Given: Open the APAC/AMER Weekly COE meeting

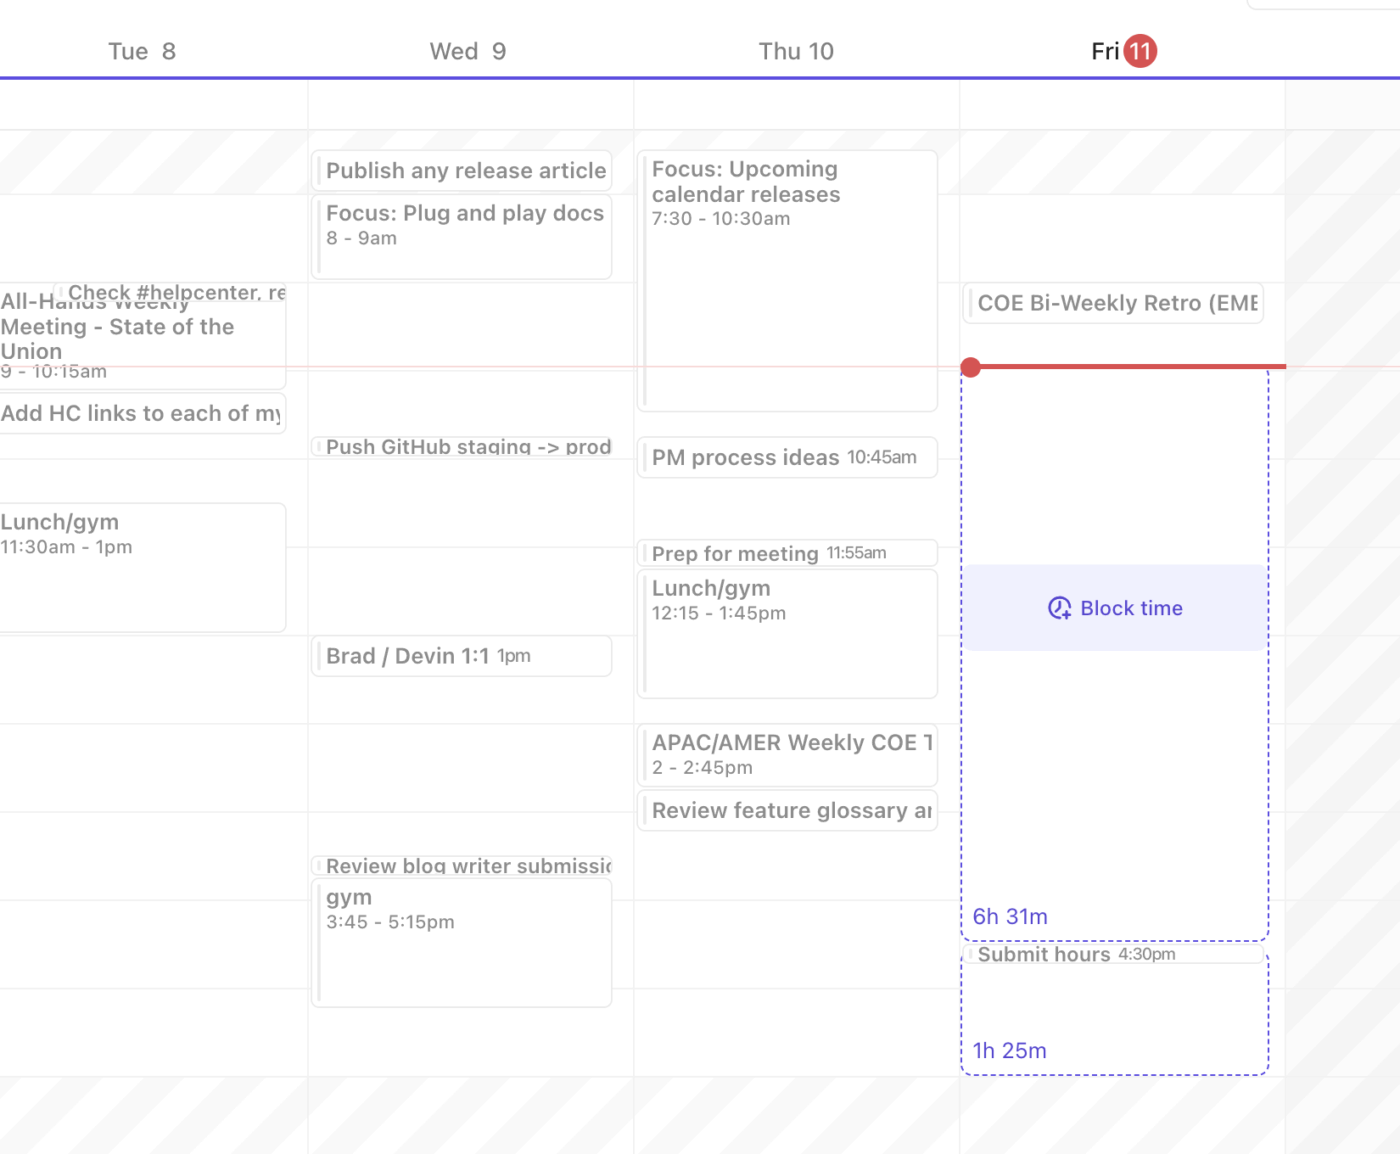Looking at the screenshot, I should click(x=787, y=755).
